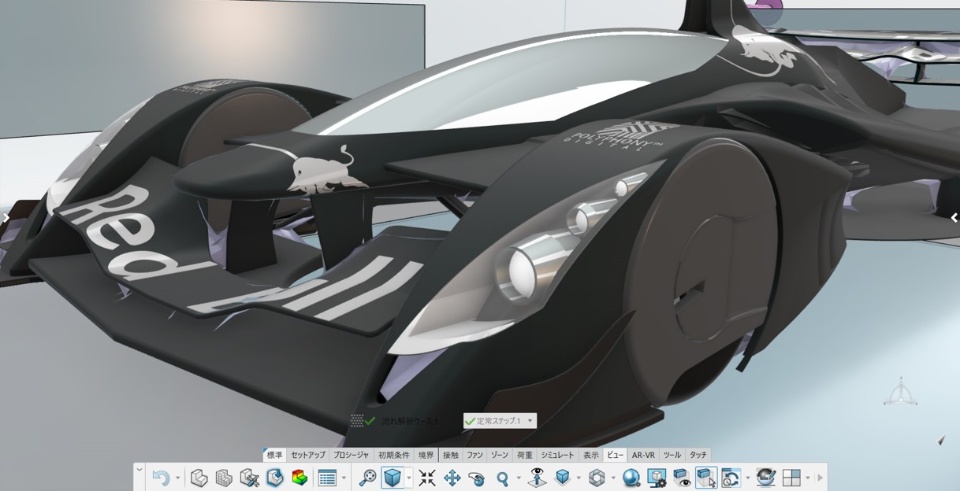Switch to the ゾーン tab
The height and width of the screenshot is (491, 960).
[x=500, y=455]
